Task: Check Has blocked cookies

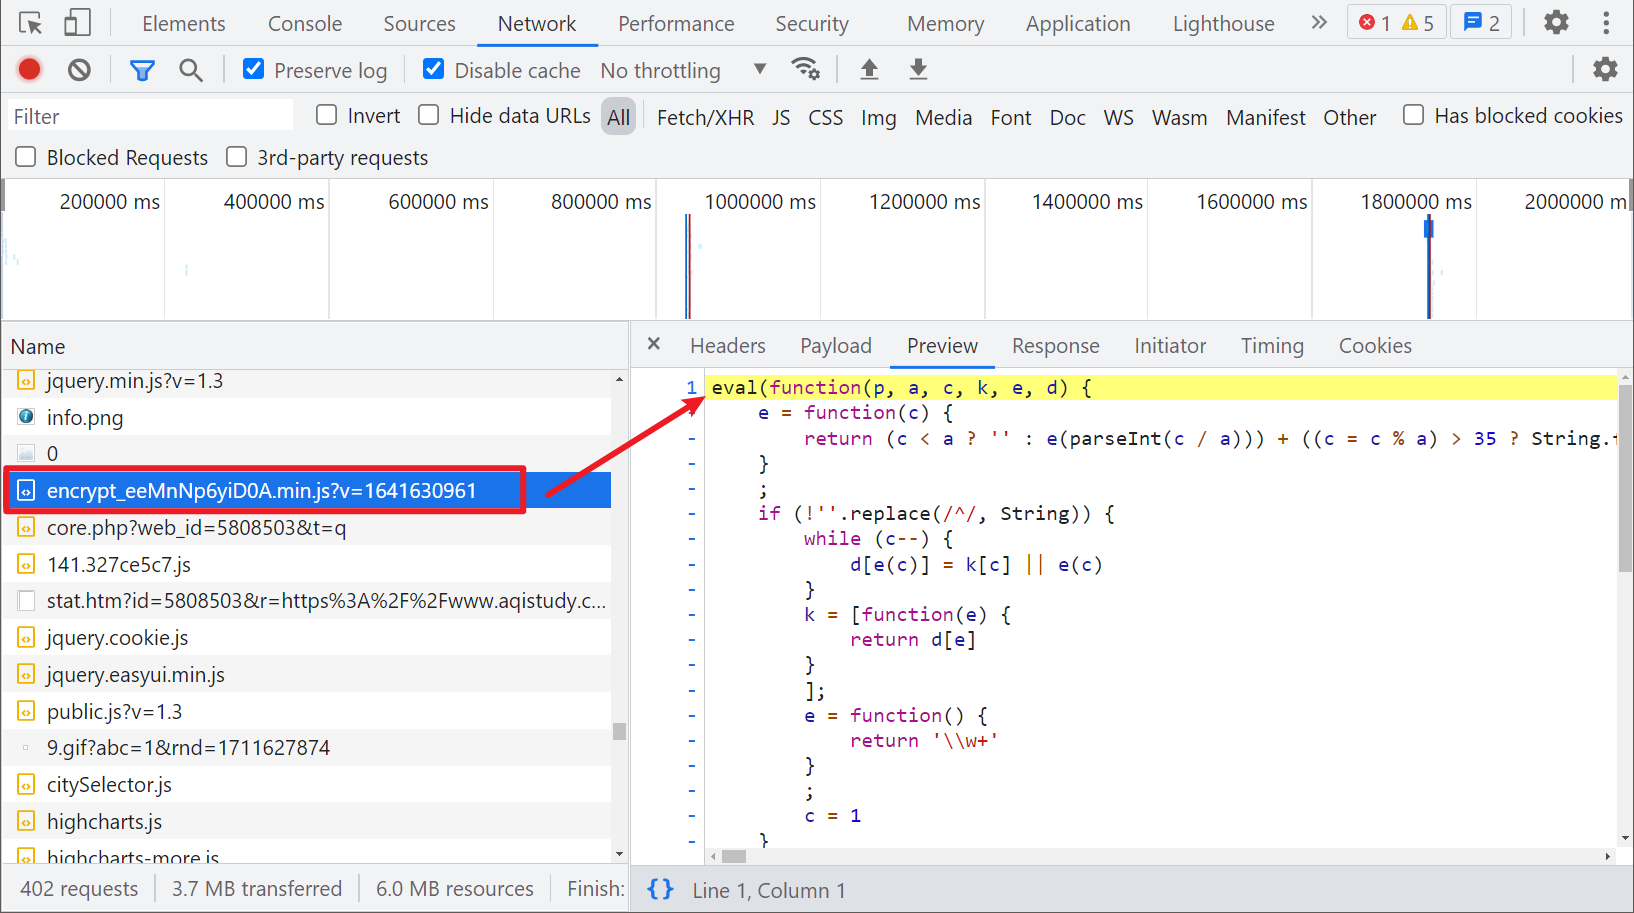Action: point(1413,115)
